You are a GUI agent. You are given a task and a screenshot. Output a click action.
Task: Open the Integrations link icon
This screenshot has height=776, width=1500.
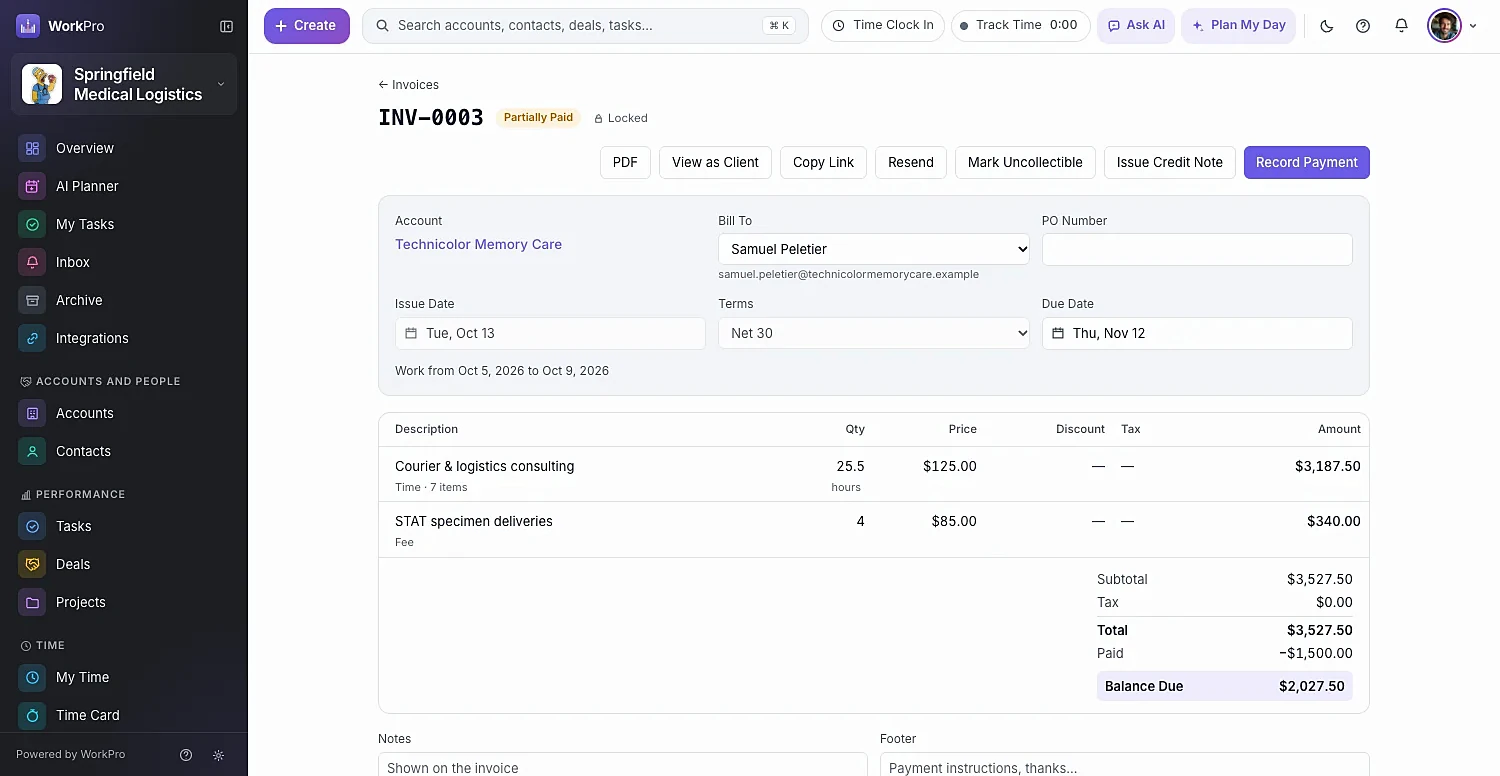pos(32,338)
